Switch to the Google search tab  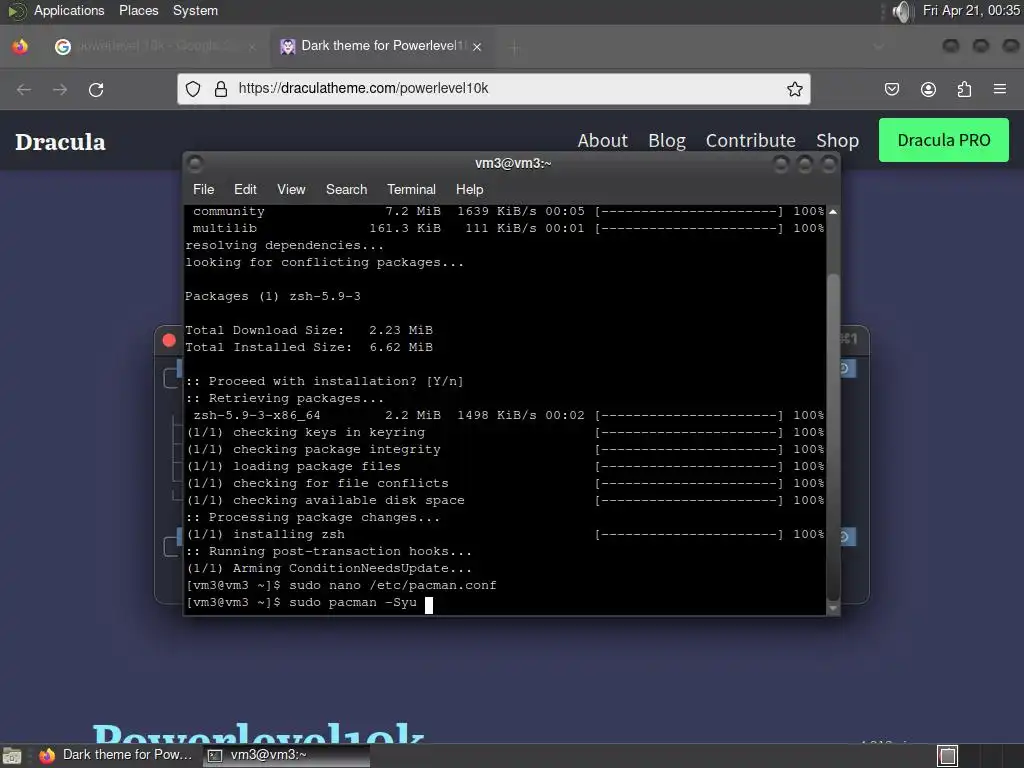coord(155,46)
